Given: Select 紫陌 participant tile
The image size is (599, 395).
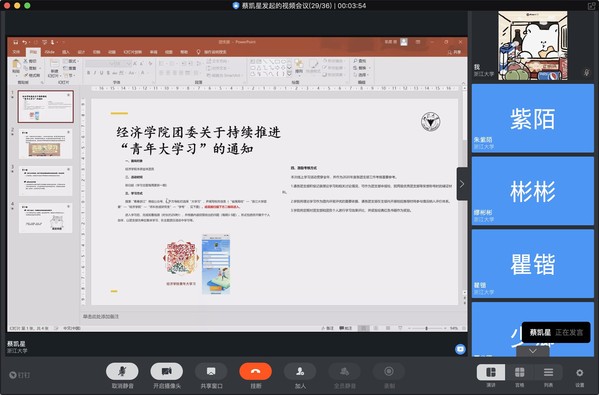Looking at the screenshot, I should pos(533,118).
